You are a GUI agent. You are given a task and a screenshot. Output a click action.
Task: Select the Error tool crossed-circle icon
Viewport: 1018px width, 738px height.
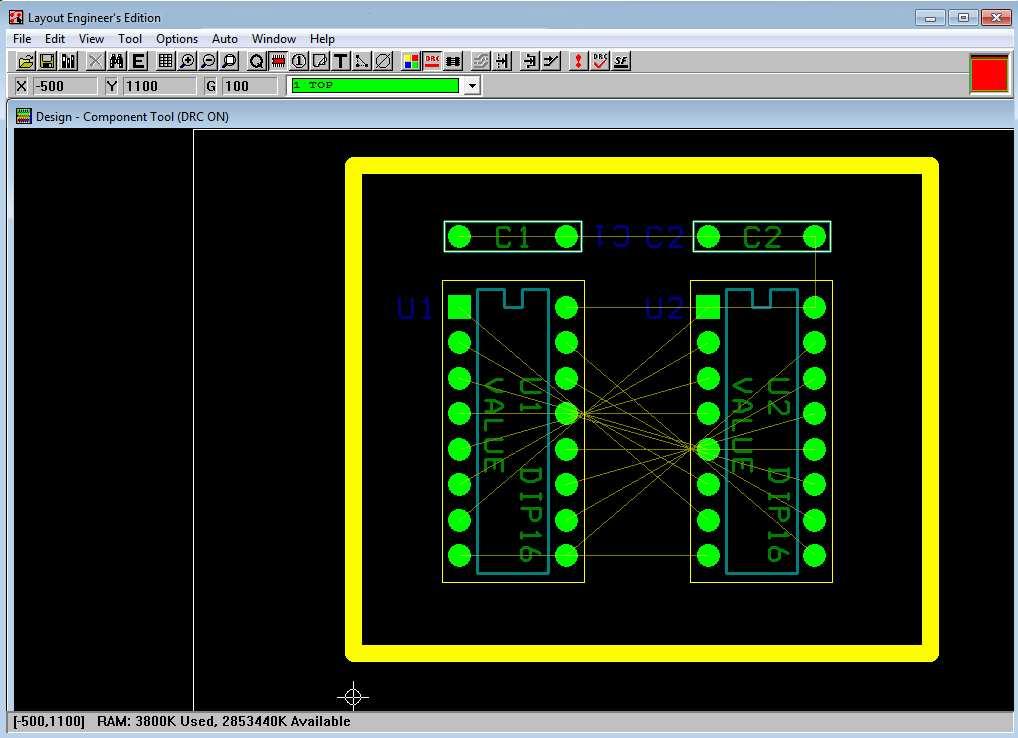pos(384,62)
